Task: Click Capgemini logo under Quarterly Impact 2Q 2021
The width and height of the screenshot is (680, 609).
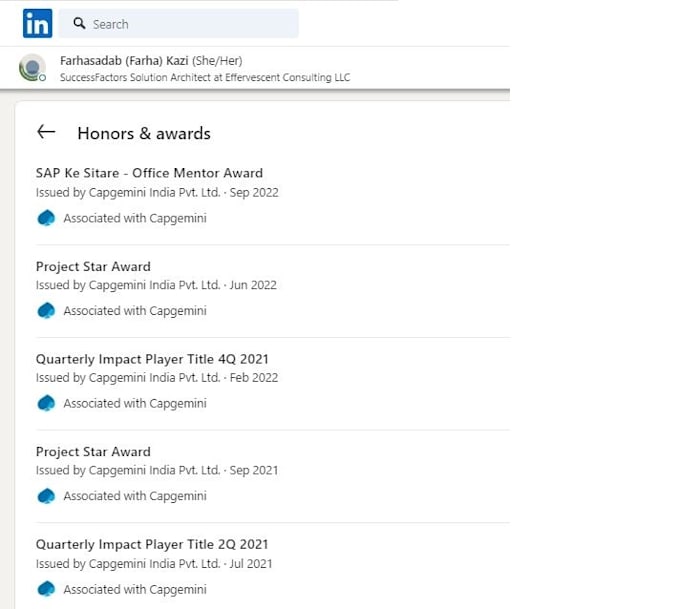Action: click(46, 589)
